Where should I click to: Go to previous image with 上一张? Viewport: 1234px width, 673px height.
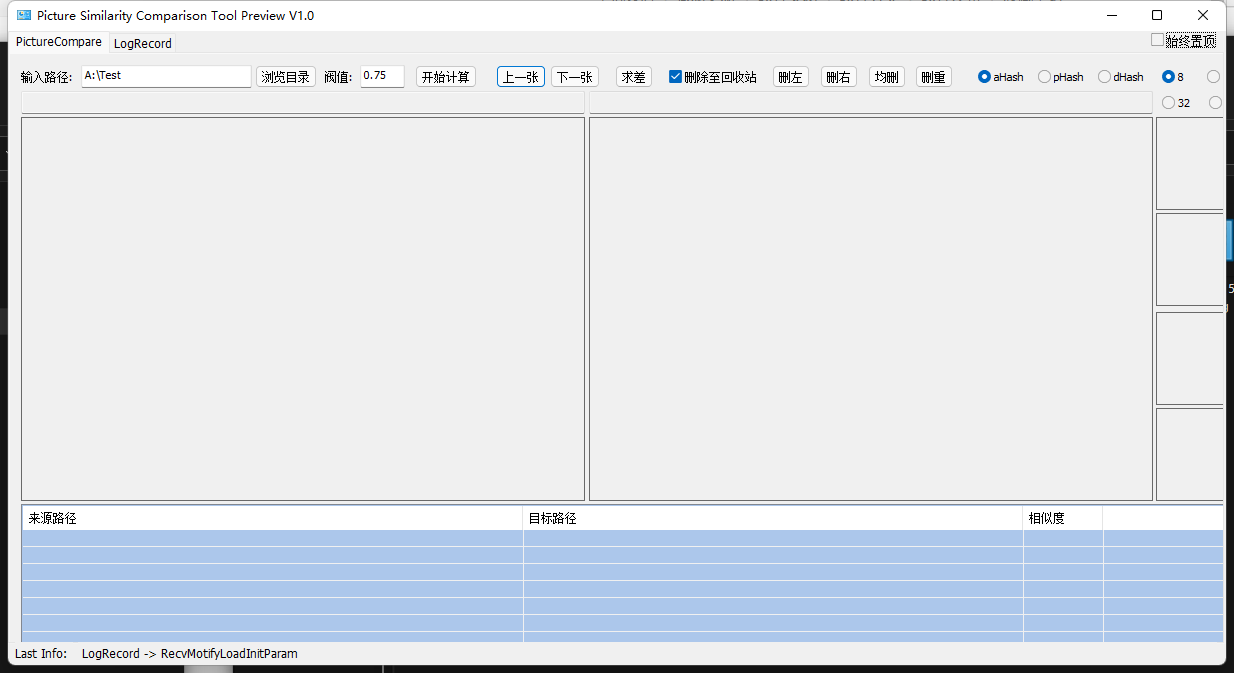click(520, 77)
